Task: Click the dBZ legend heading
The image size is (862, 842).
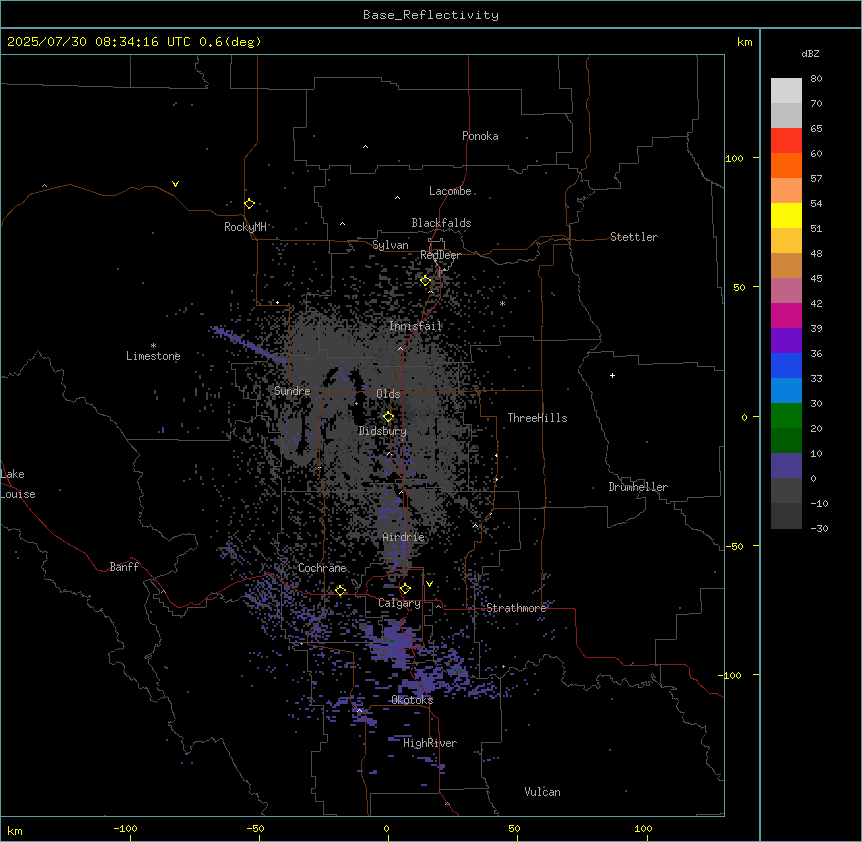Action: pyautogui.click(x=810, y=53)
